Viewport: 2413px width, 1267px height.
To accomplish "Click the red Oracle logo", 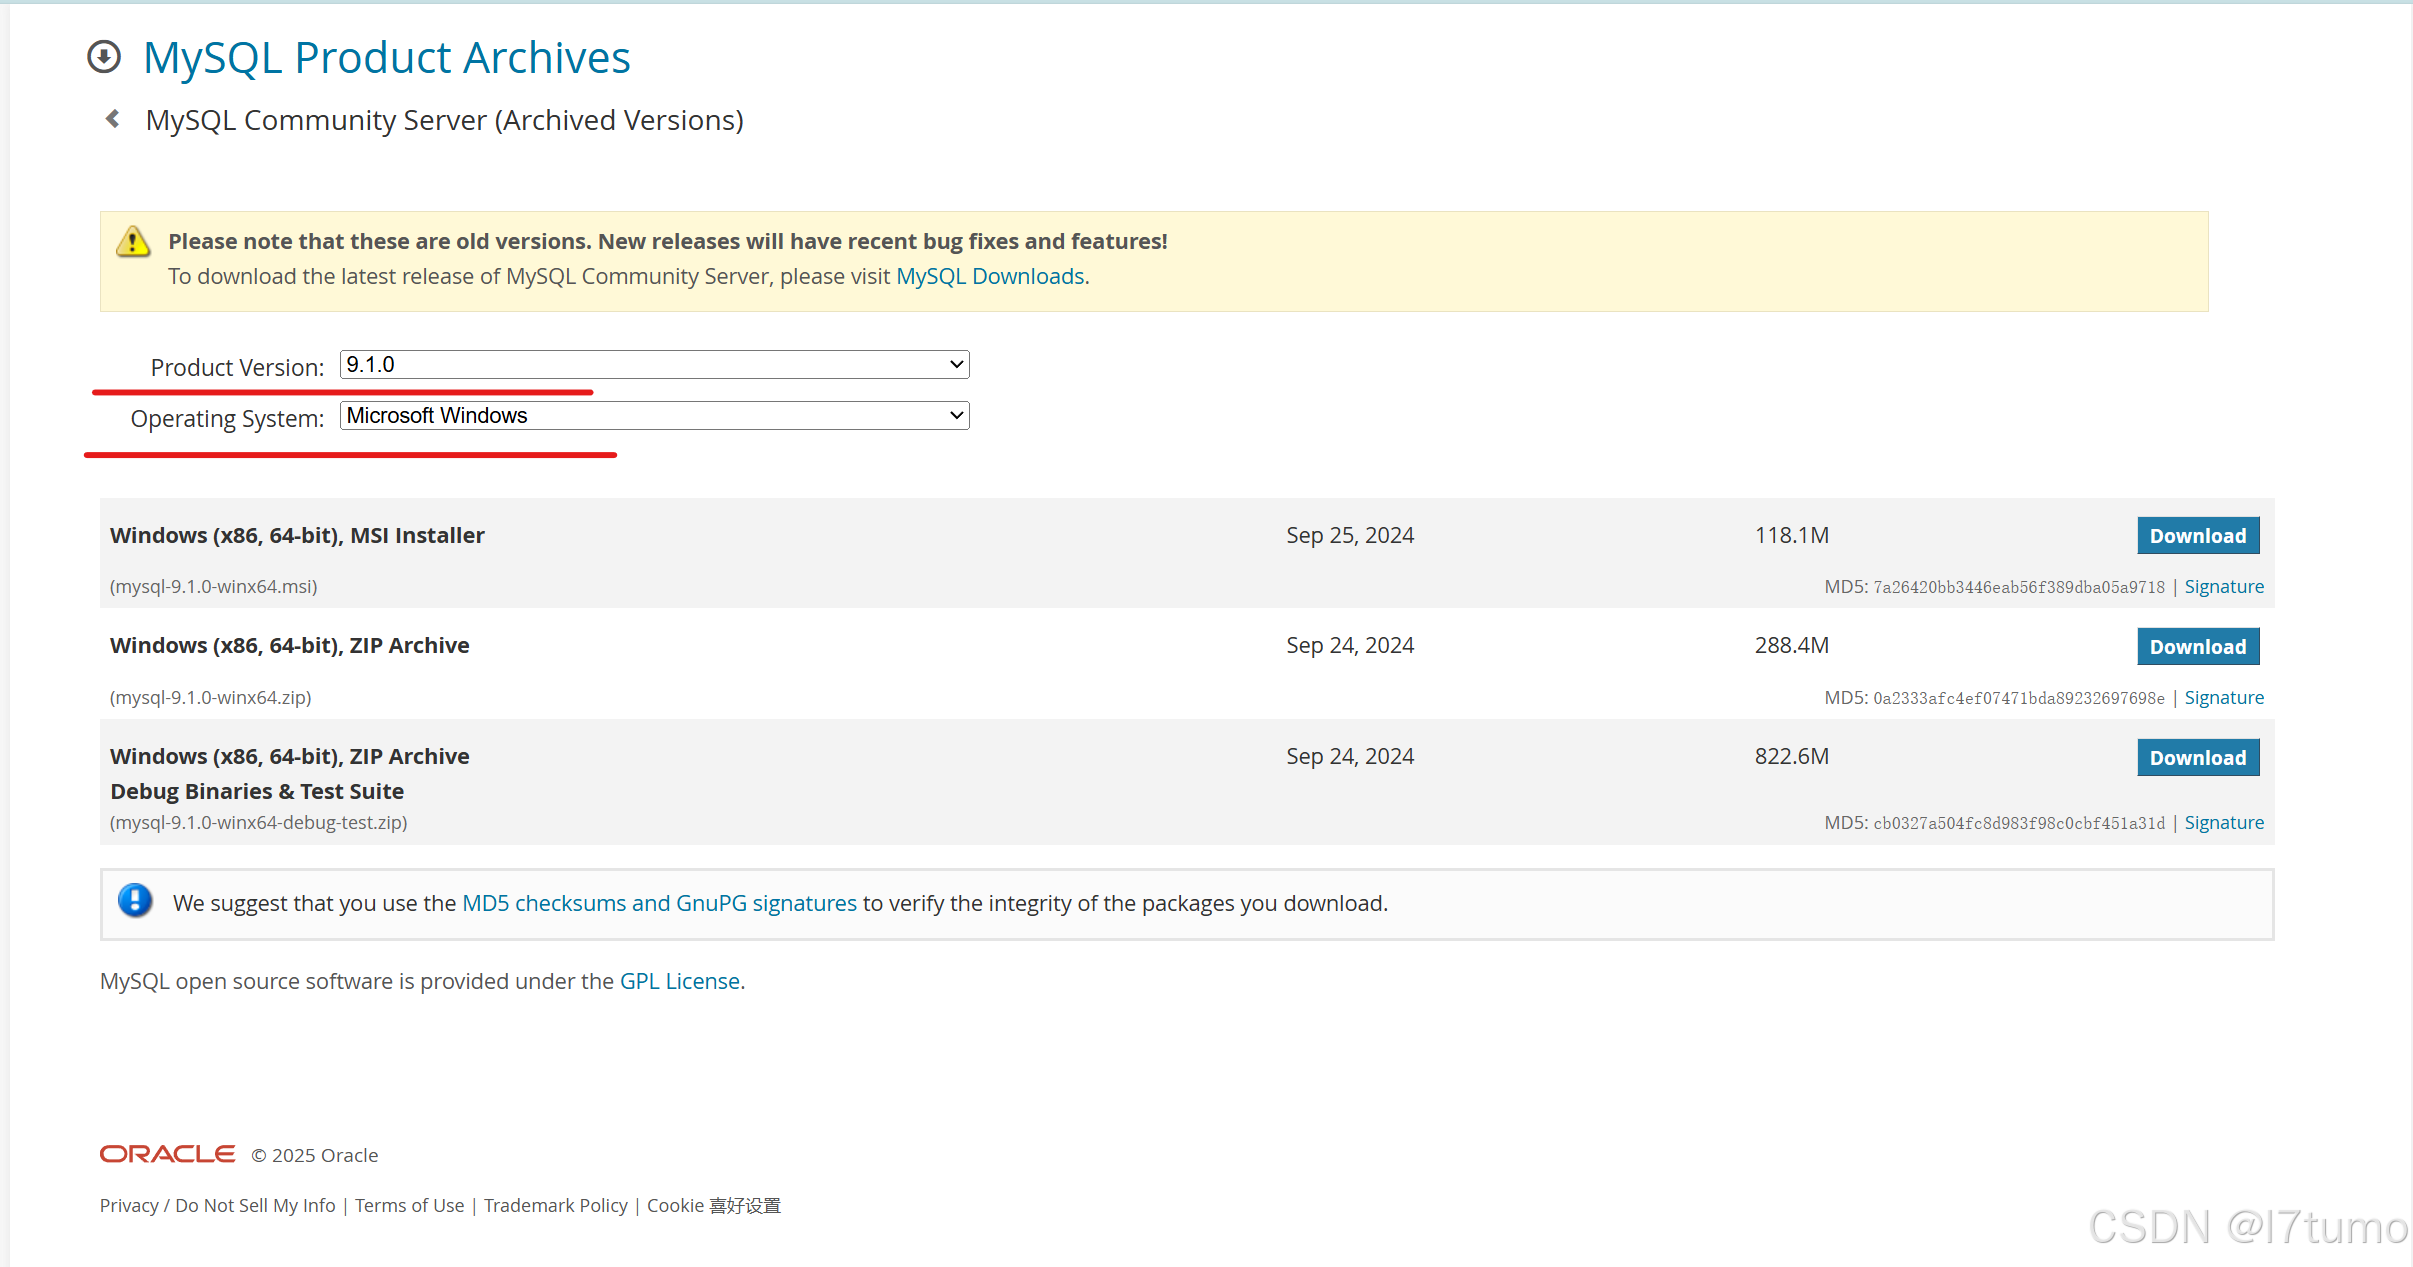I will (x=167, y=1154).
